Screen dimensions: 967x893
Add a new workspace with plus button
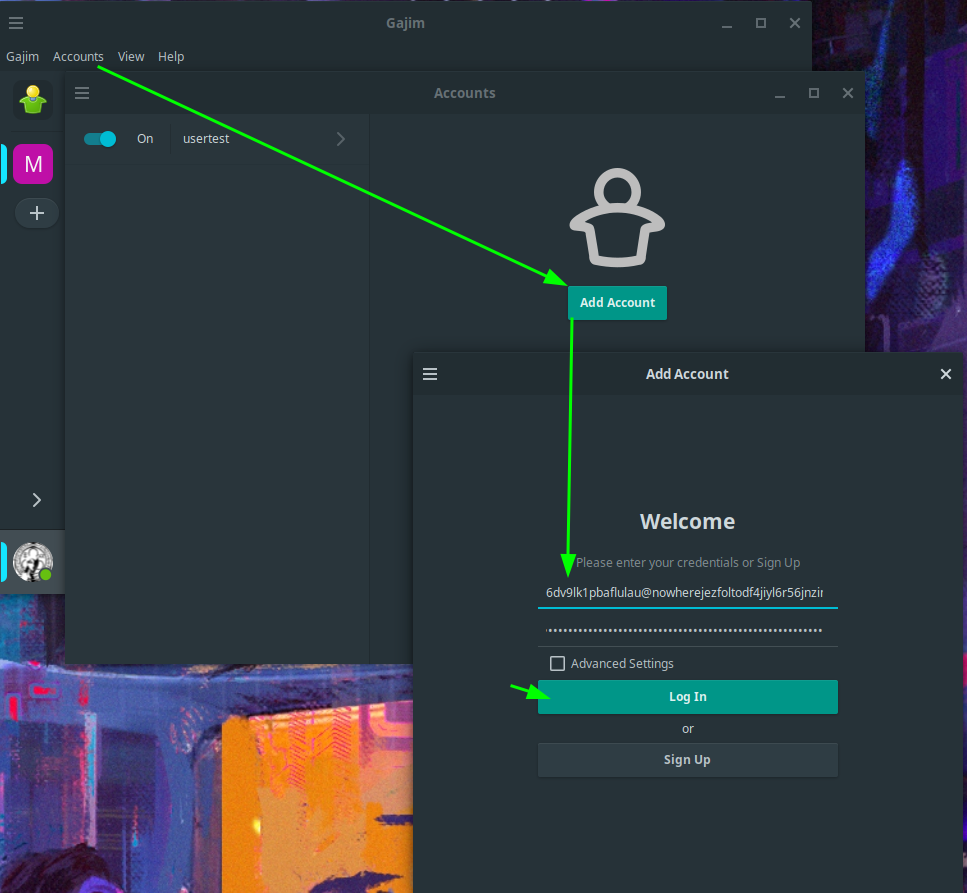tap(37, 213)
